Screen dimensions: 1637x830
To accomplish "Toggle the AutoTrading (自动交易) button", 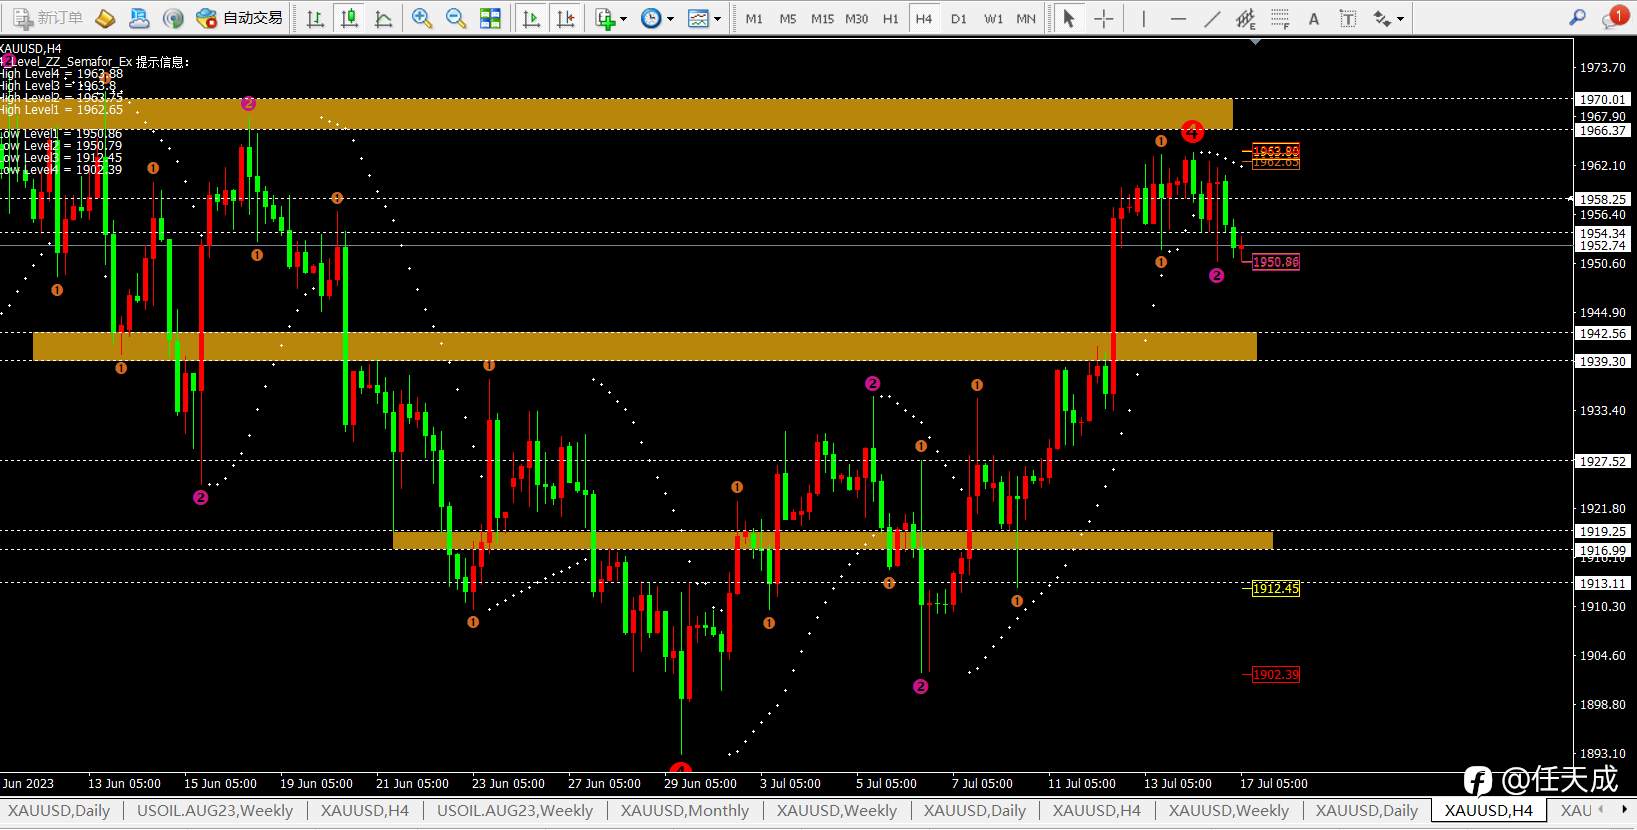I will [240, 18].
